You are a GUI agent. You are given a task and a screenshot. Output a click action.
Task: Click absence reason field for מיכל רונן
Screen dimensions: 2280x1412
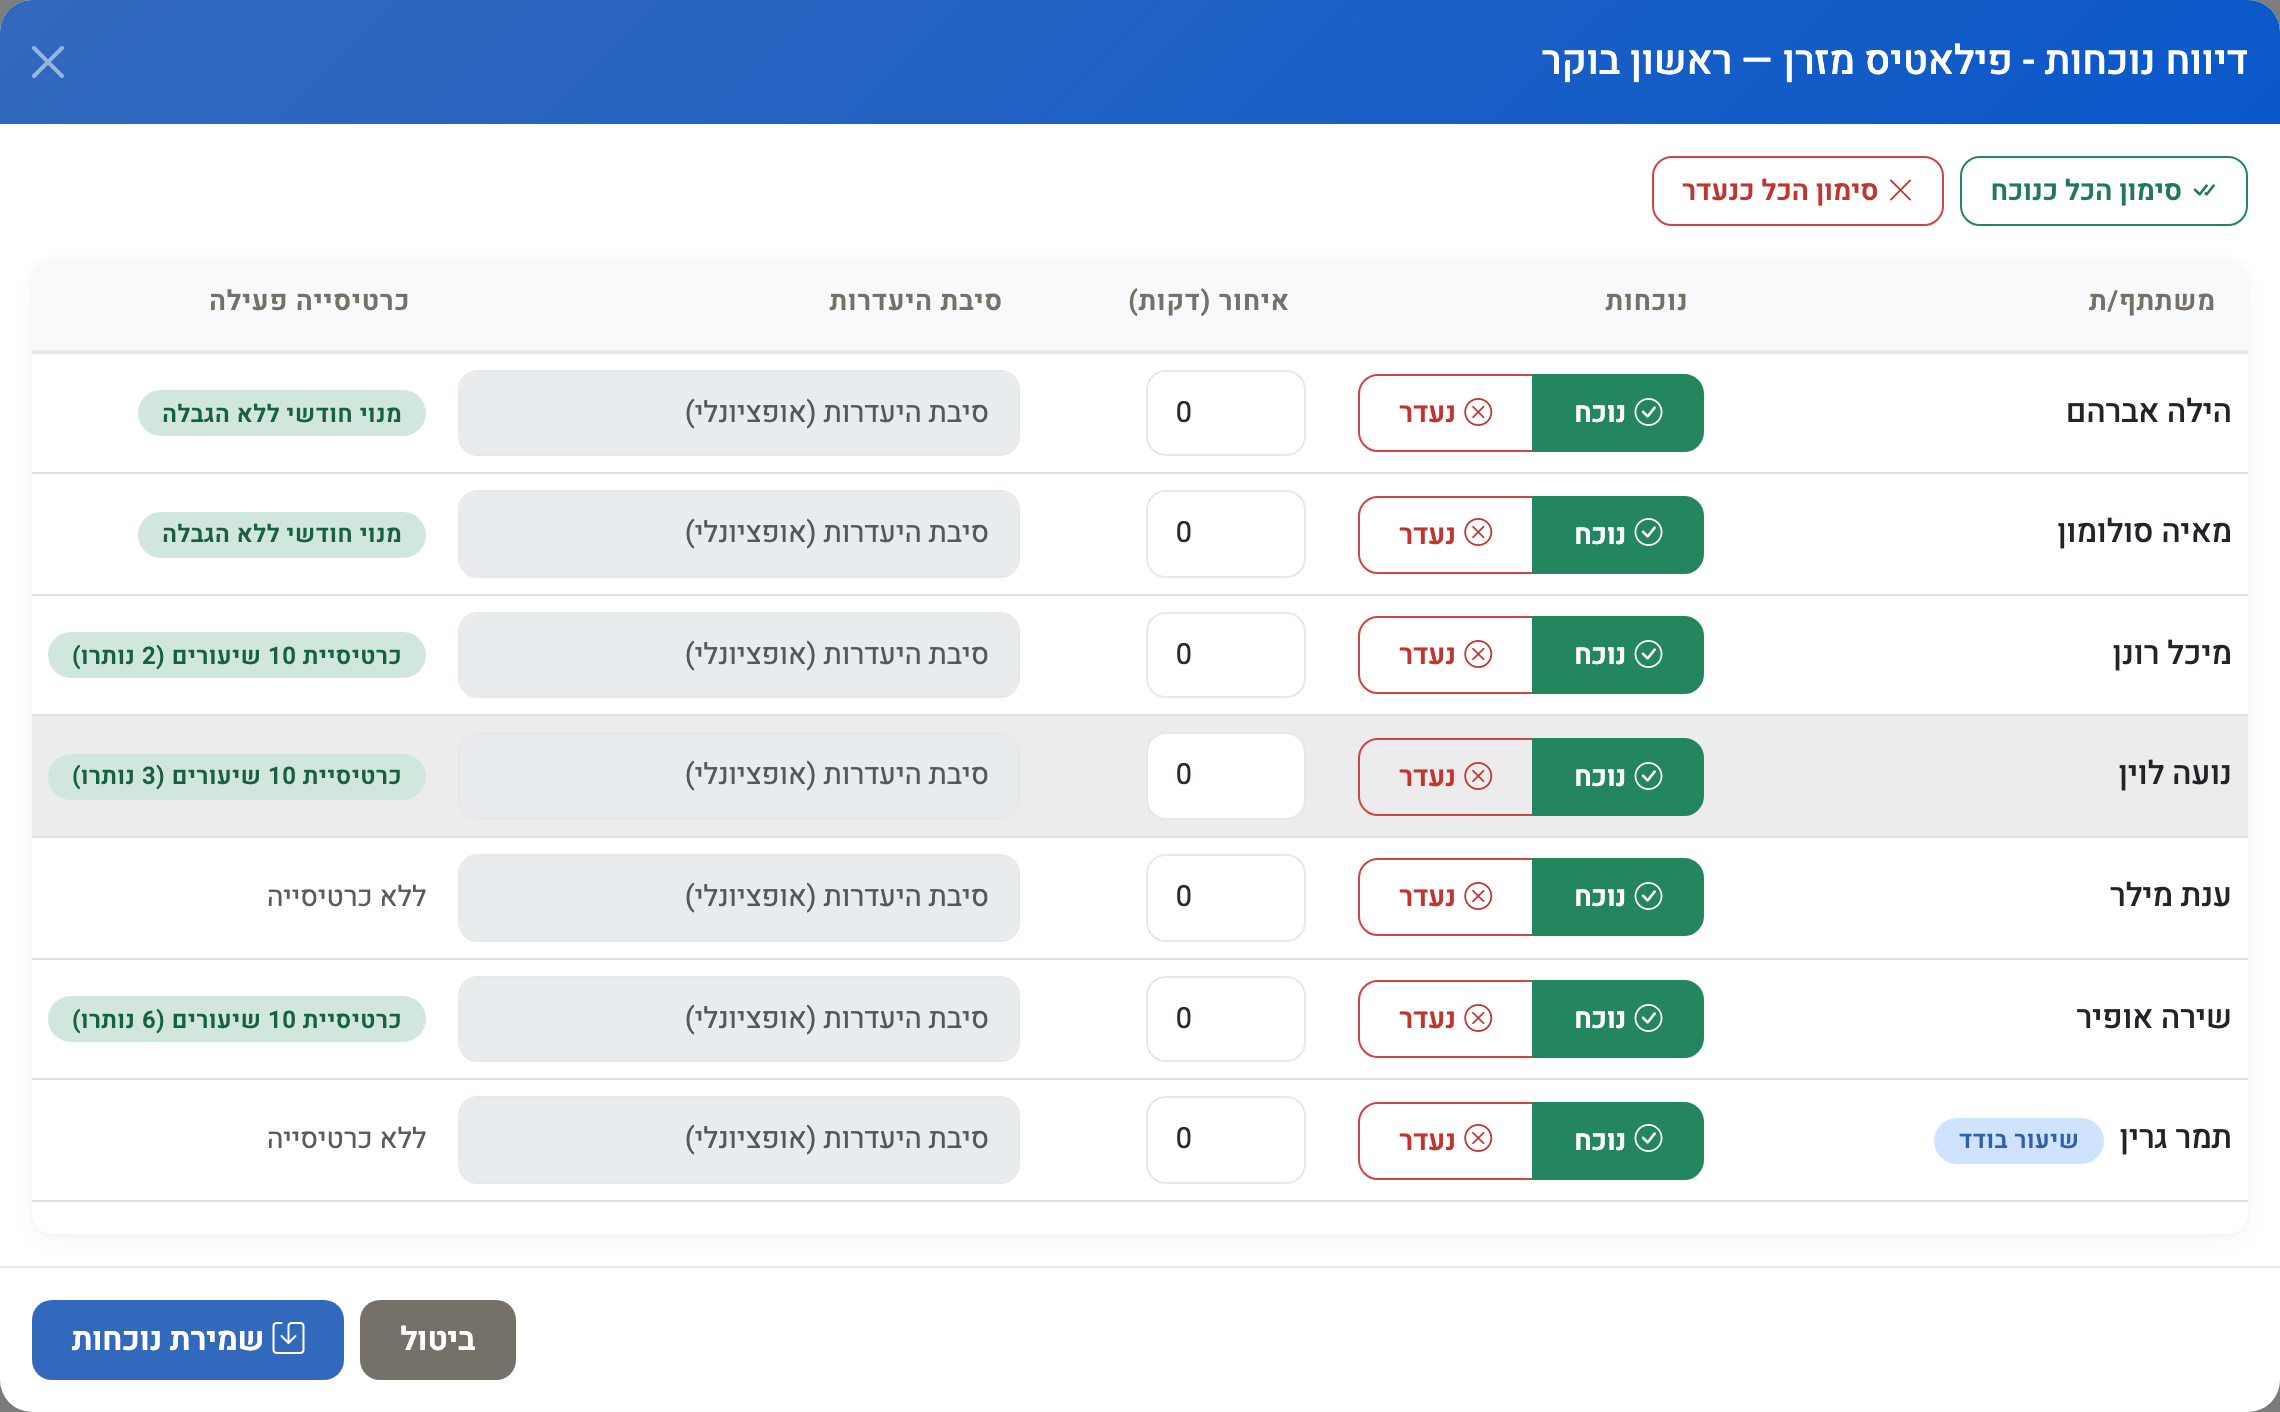tap(739, 655)
